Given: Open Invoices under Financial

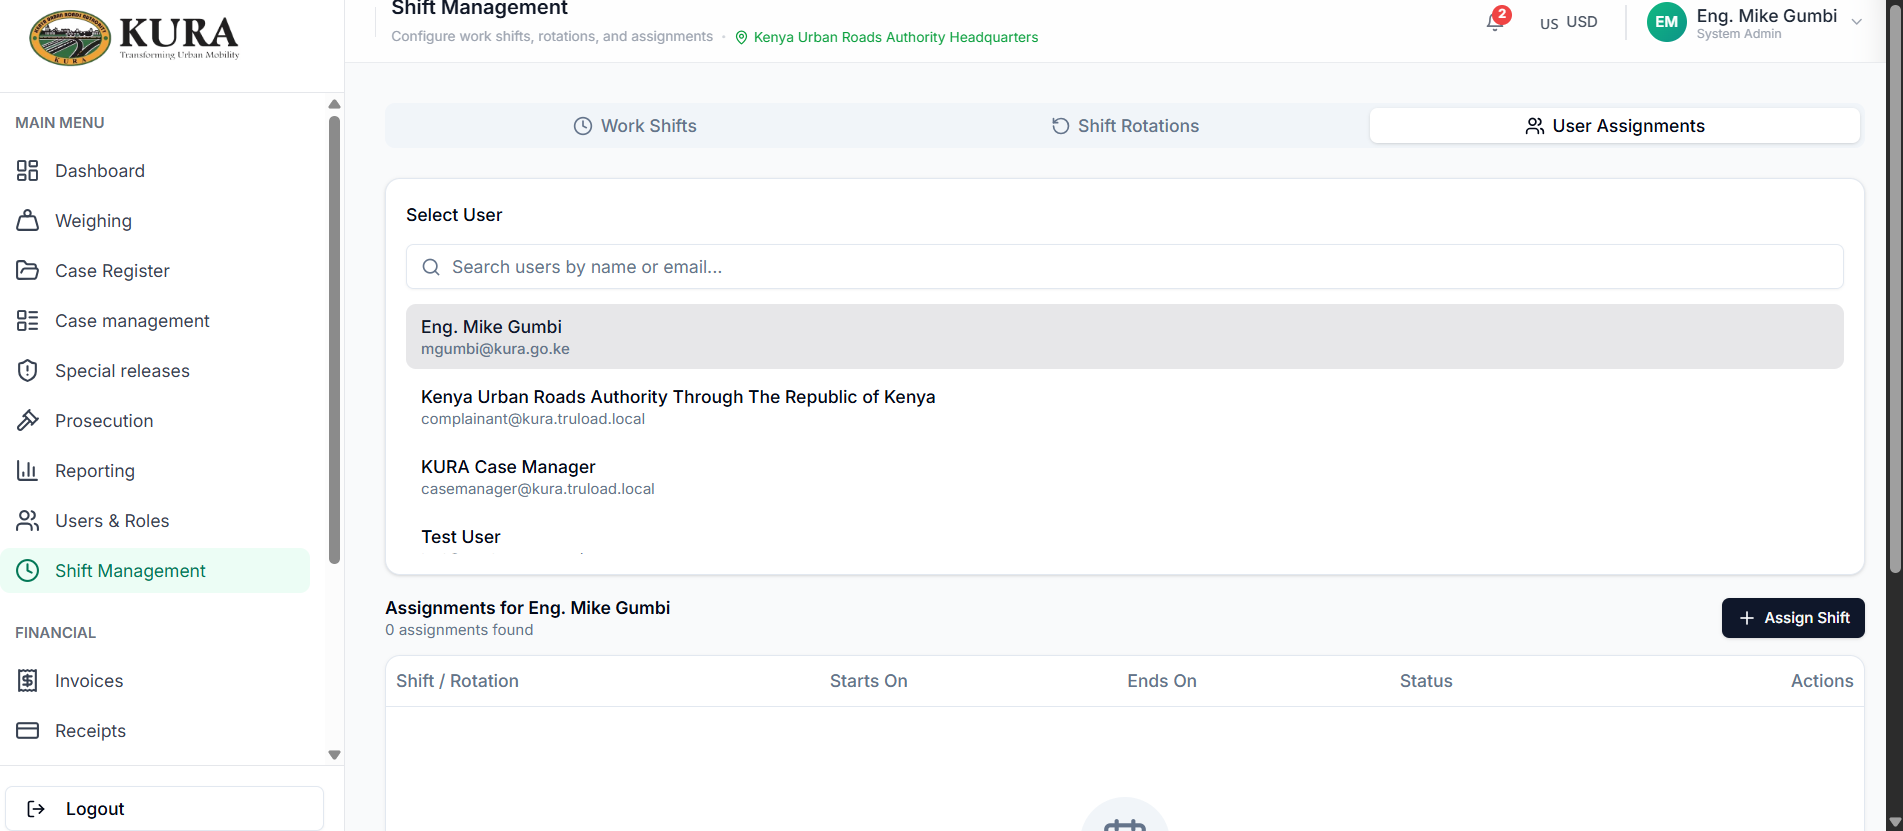Looking at the screenshot, I should [x=155, y=681].
